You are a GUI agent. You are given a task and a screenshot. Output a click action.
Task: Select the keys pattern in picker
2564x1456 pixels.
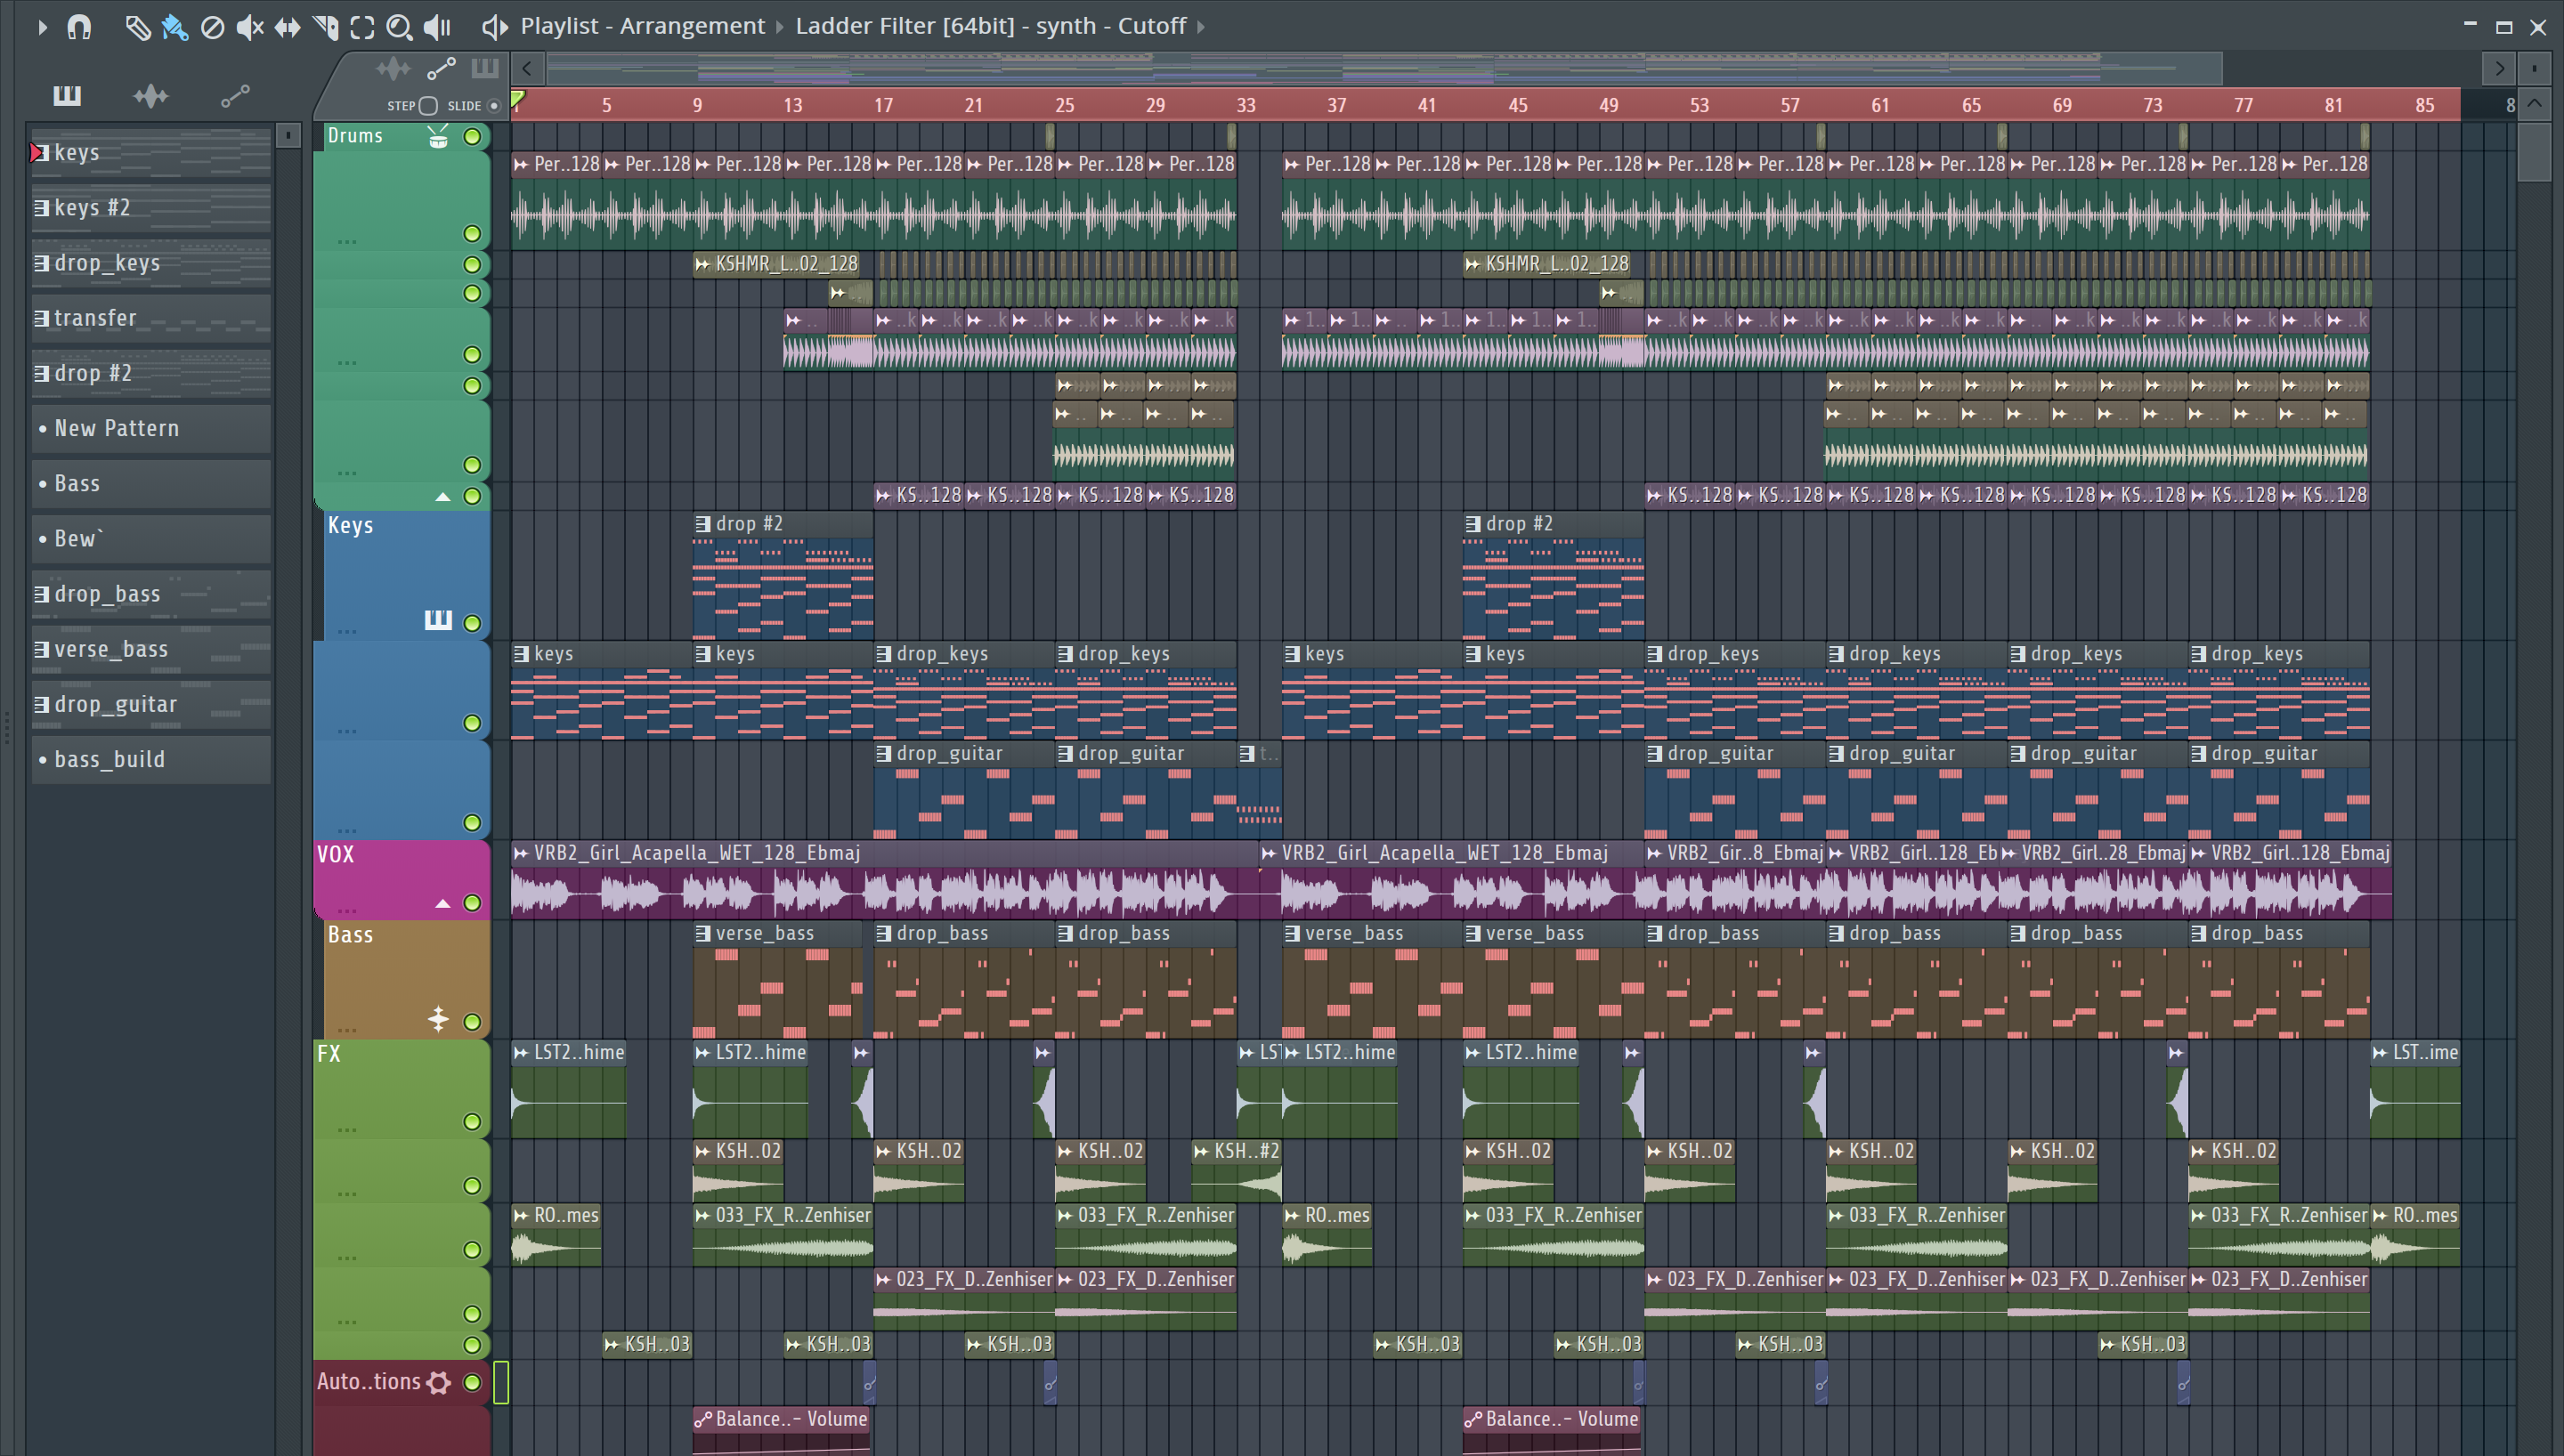[150, 152]
